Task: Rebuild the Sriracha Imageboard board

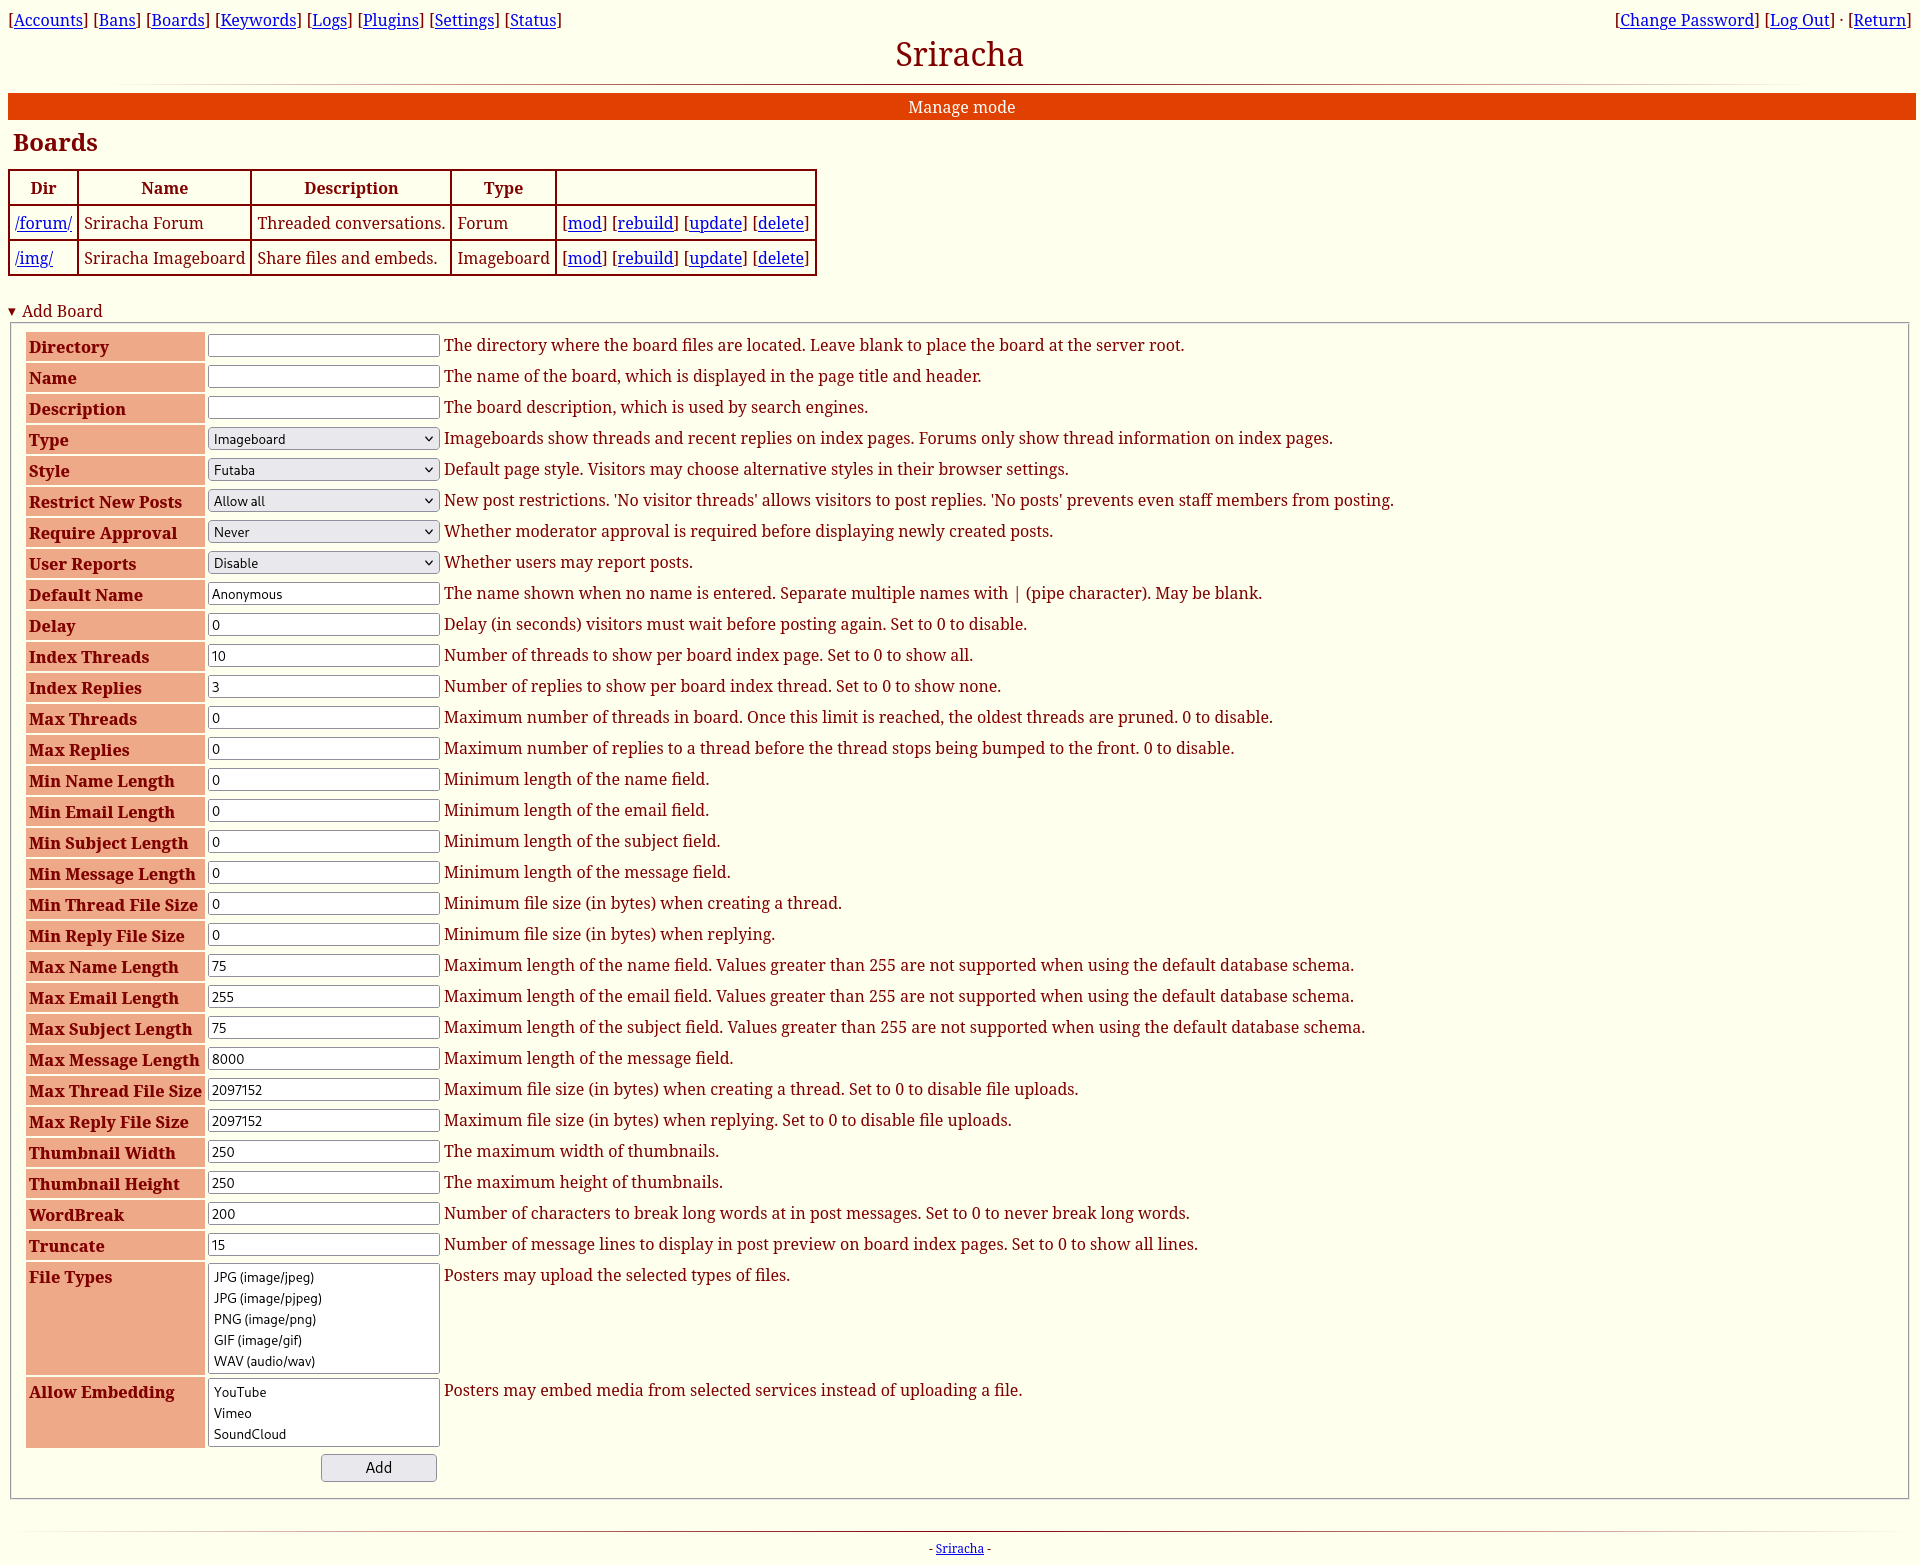Action: 645,258
